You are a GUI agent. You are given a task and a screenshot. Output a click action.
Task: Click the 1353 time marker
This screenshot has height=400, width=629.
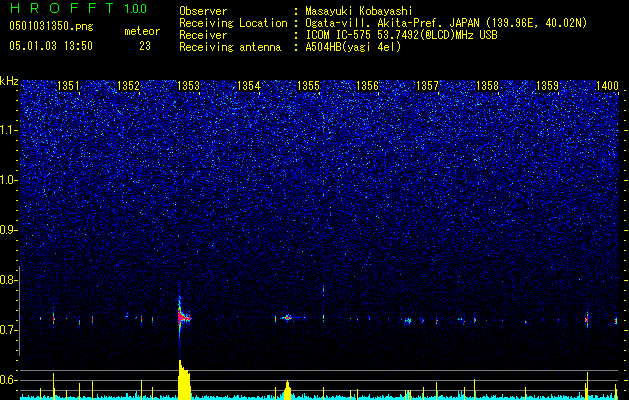188,86
